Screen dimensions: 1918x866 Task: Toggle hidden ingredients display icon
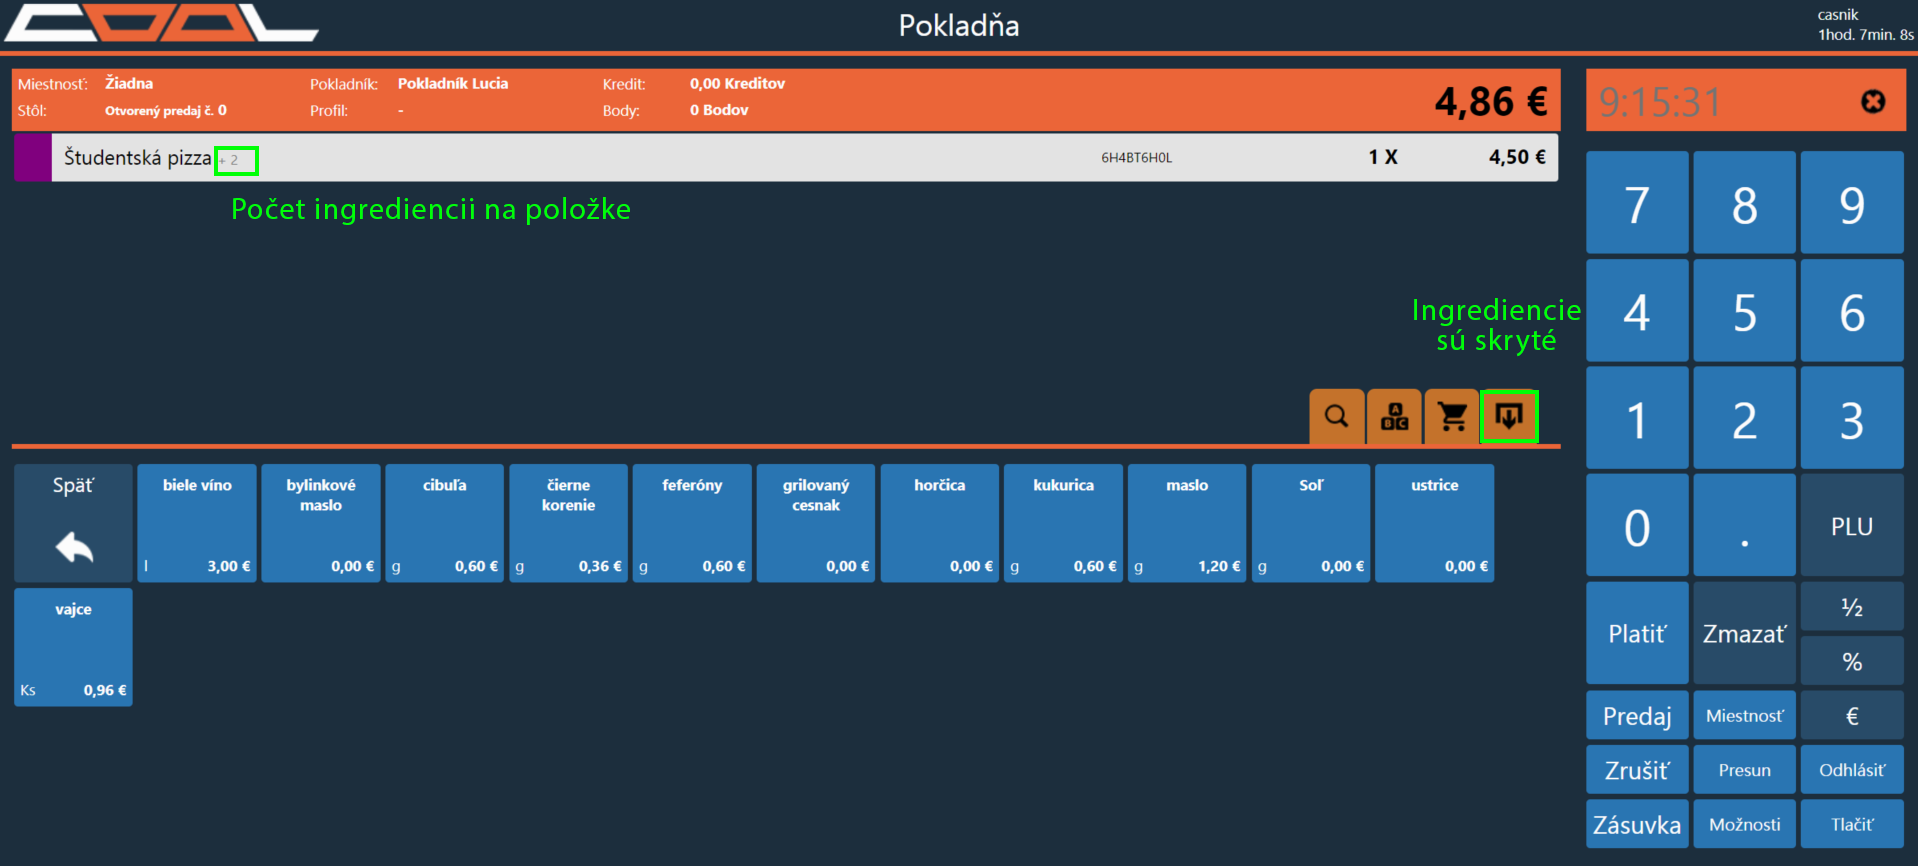(1508, 416)
